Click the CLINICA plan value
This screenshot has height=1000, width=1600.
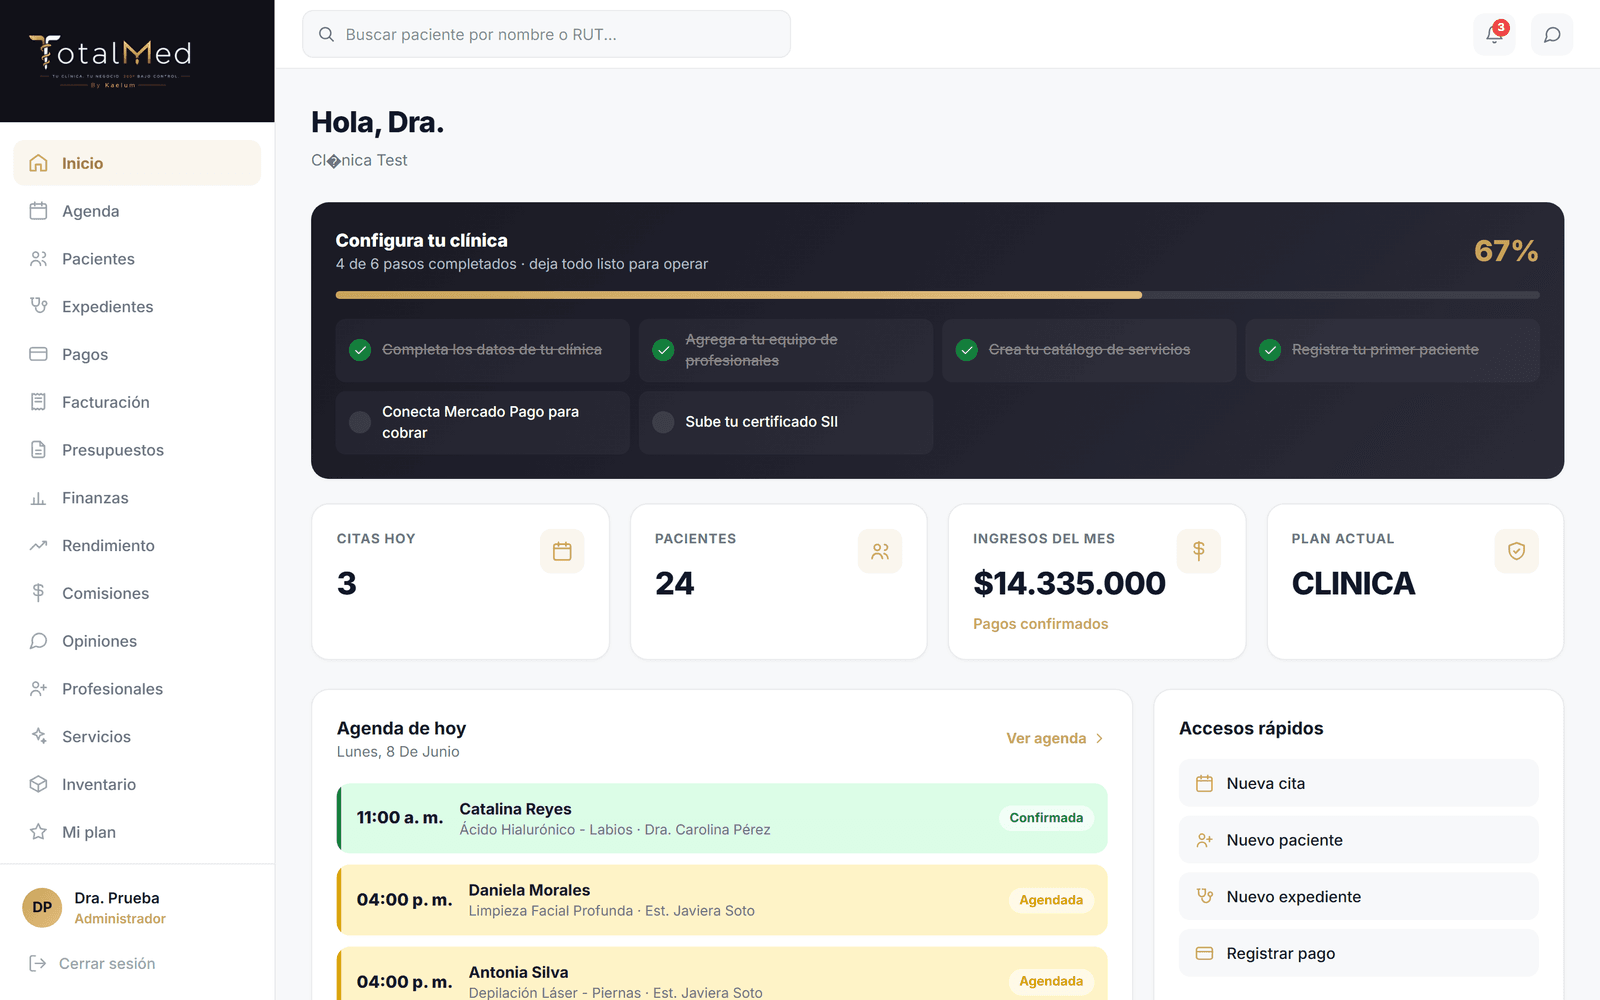coord(1353,583)
